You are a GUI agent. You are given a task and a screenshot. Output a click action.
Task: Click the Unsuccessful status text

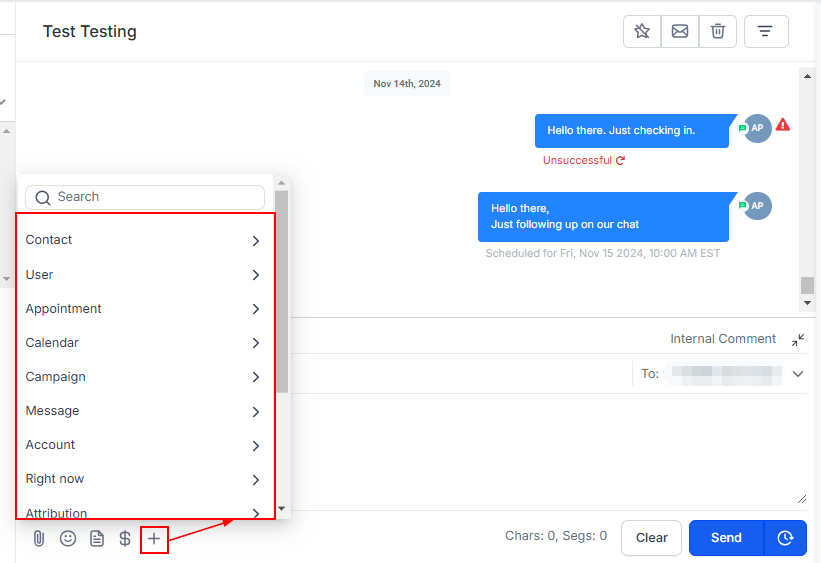tap(577, 160)
